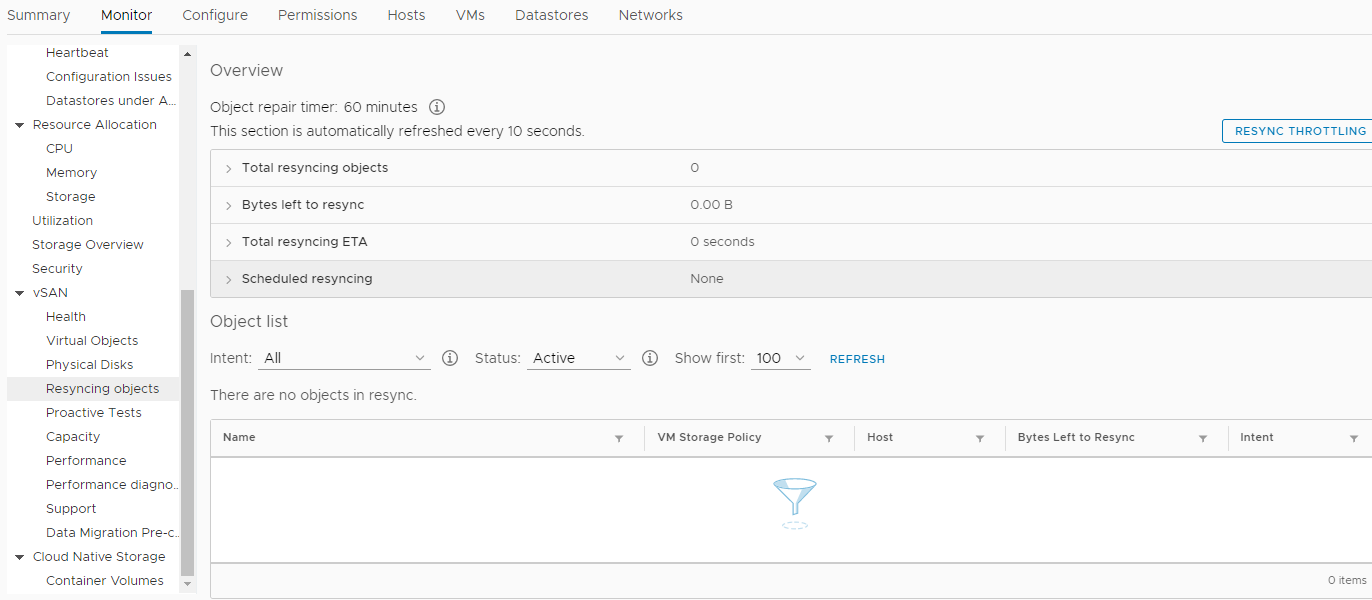
Task: Open the Networks tab
Action: 651,15
